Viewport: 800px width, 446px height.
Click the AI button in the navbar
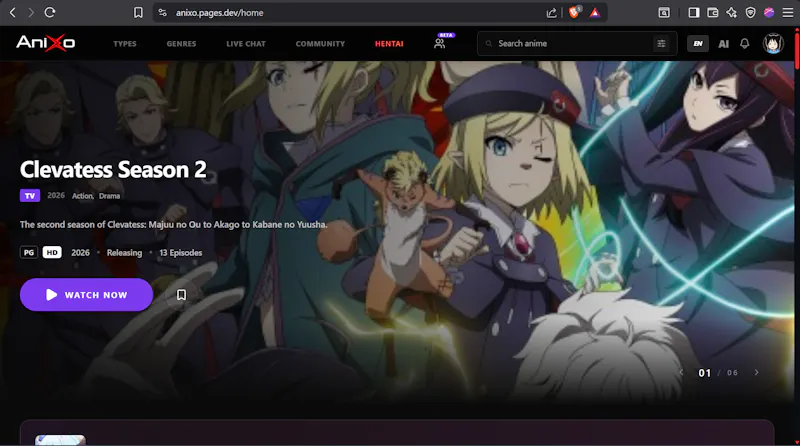[723, 44]
